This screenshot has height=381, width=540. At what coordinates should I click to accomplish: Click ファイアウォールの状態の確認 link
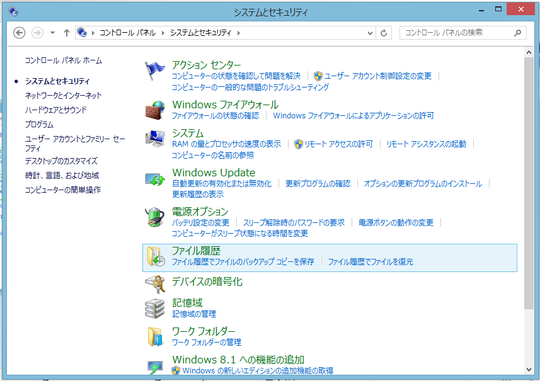pyautogui.click(x=215, y=115)
